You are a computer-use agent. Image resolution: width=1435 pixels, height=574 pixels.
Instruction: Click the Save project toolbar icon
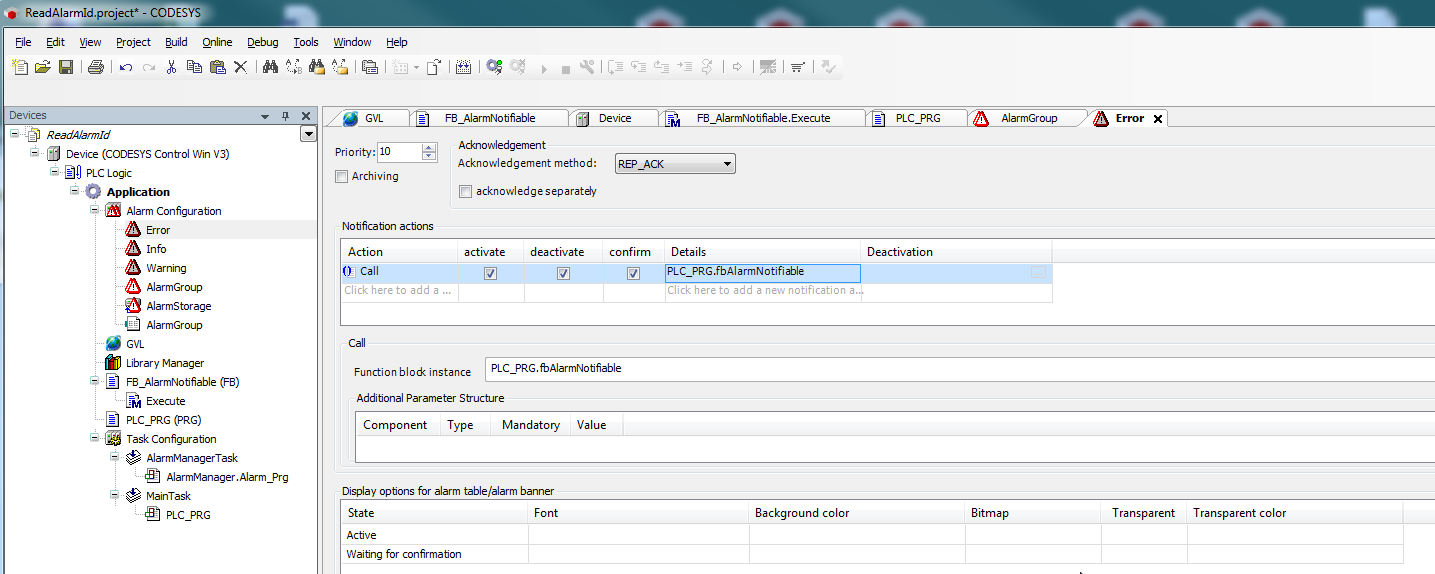66,67
